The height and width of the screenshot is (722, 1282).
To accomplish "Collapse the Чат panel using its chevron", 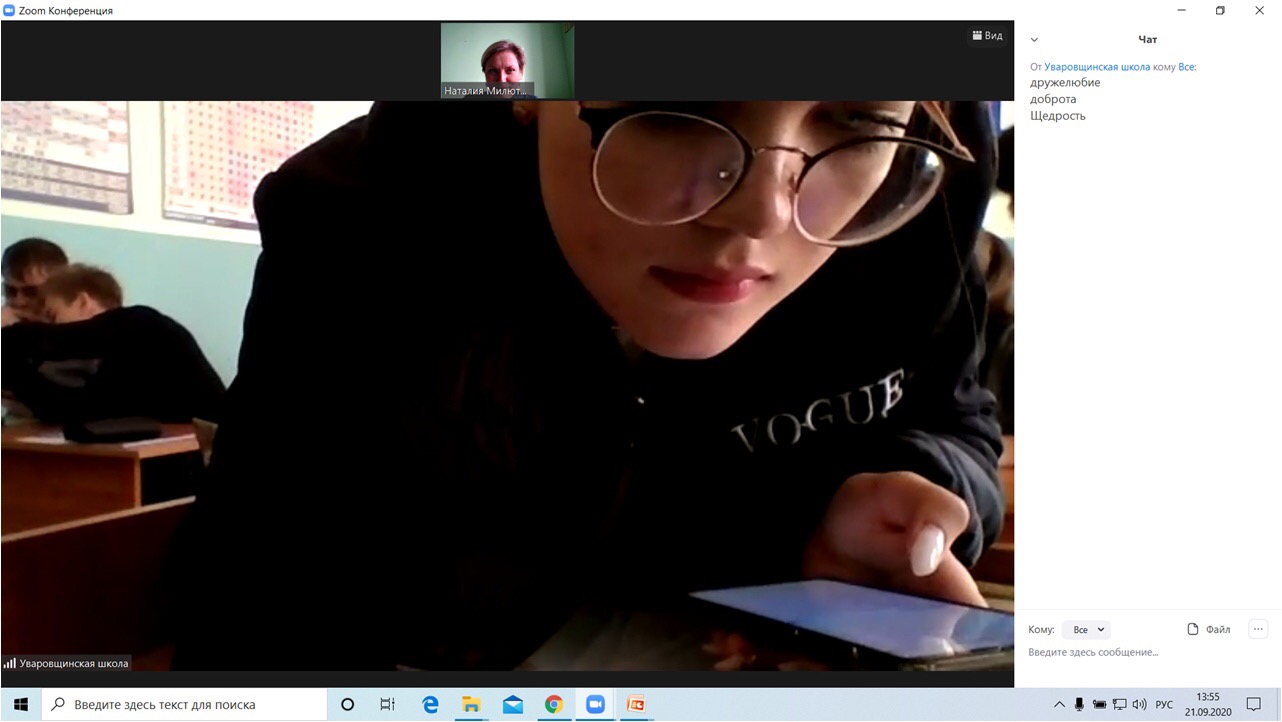I will (1034, 40).
